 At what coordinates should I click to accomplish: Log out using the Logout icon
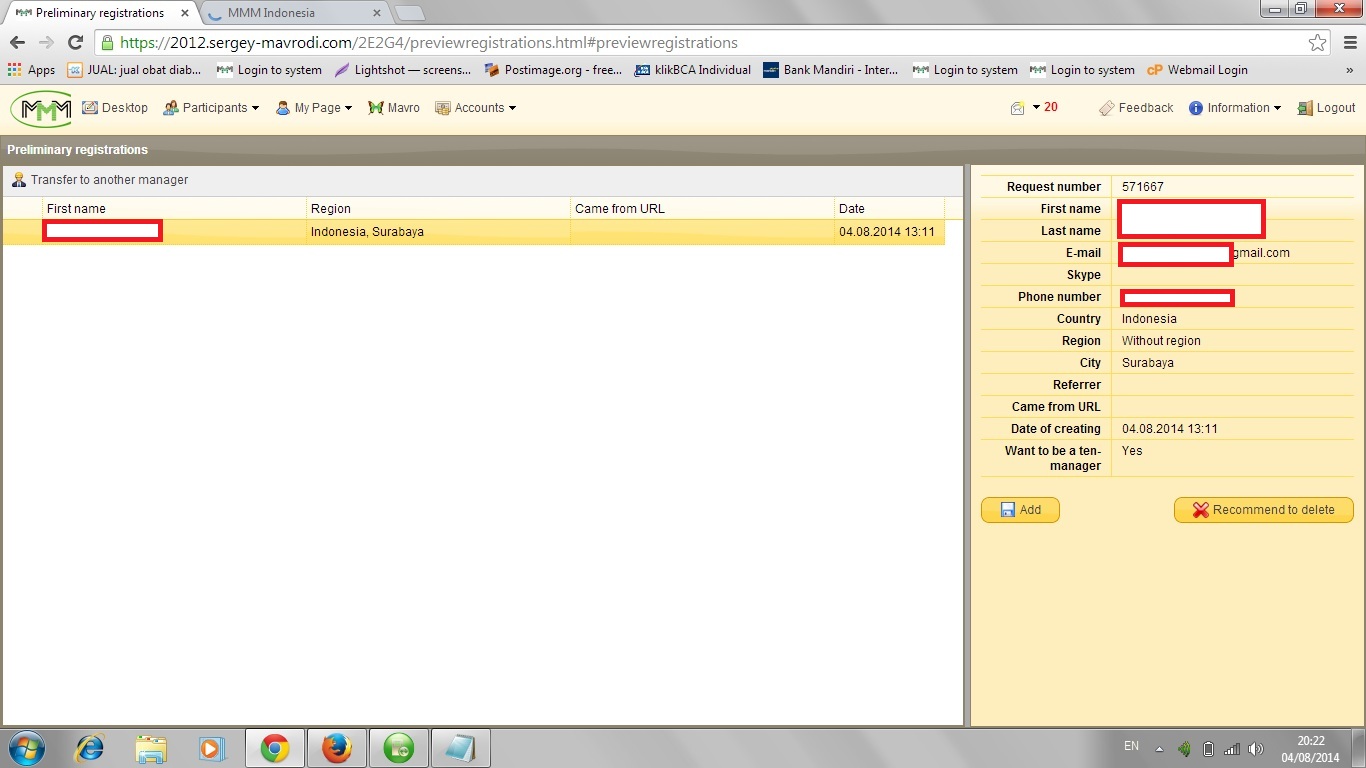click(1305, 108)
